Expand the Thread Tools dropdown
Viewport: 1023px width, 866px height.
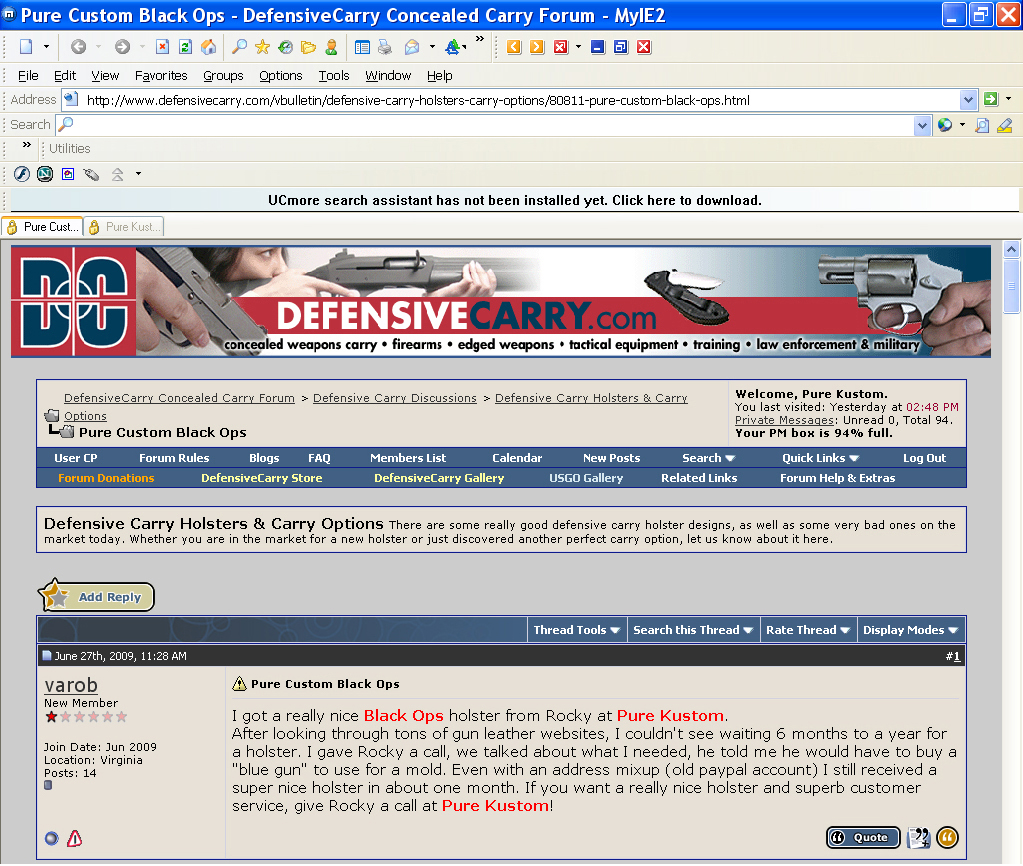pyautogui.click(x=577, y=630)
